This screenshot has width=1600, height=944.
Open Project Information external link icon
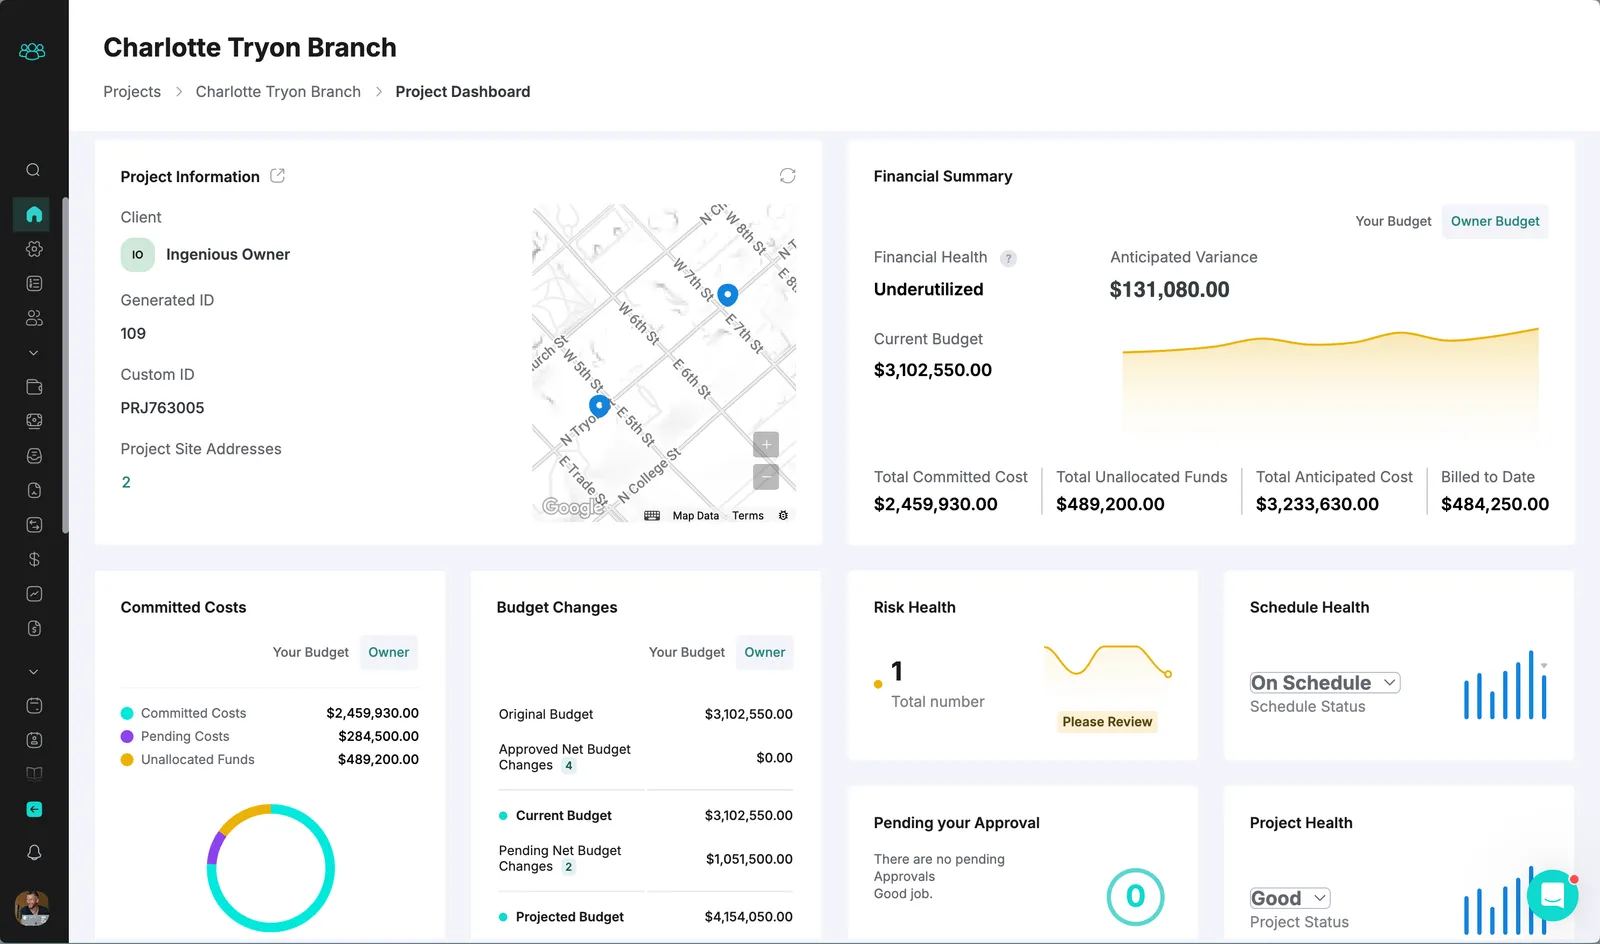point(278,176)
